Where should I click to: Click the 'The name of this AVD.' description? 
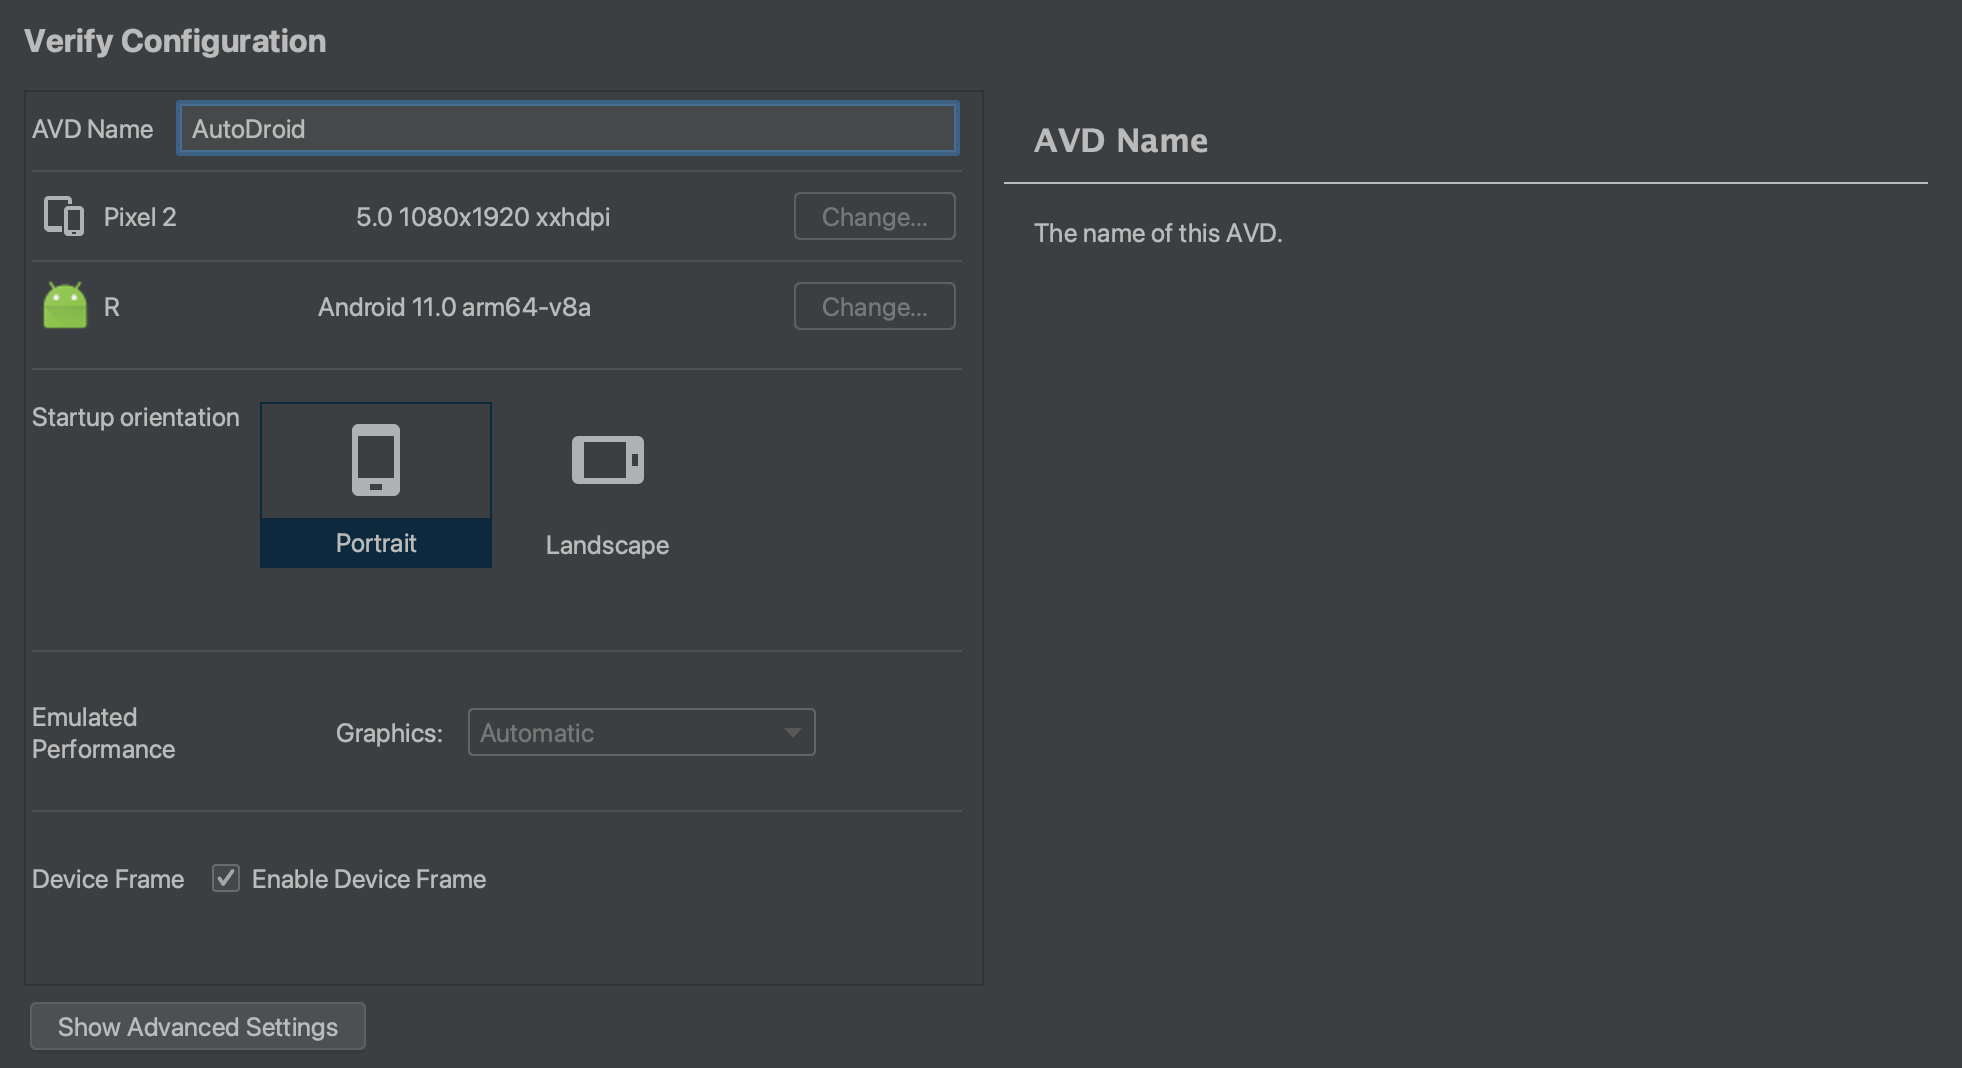(1158, 233)
